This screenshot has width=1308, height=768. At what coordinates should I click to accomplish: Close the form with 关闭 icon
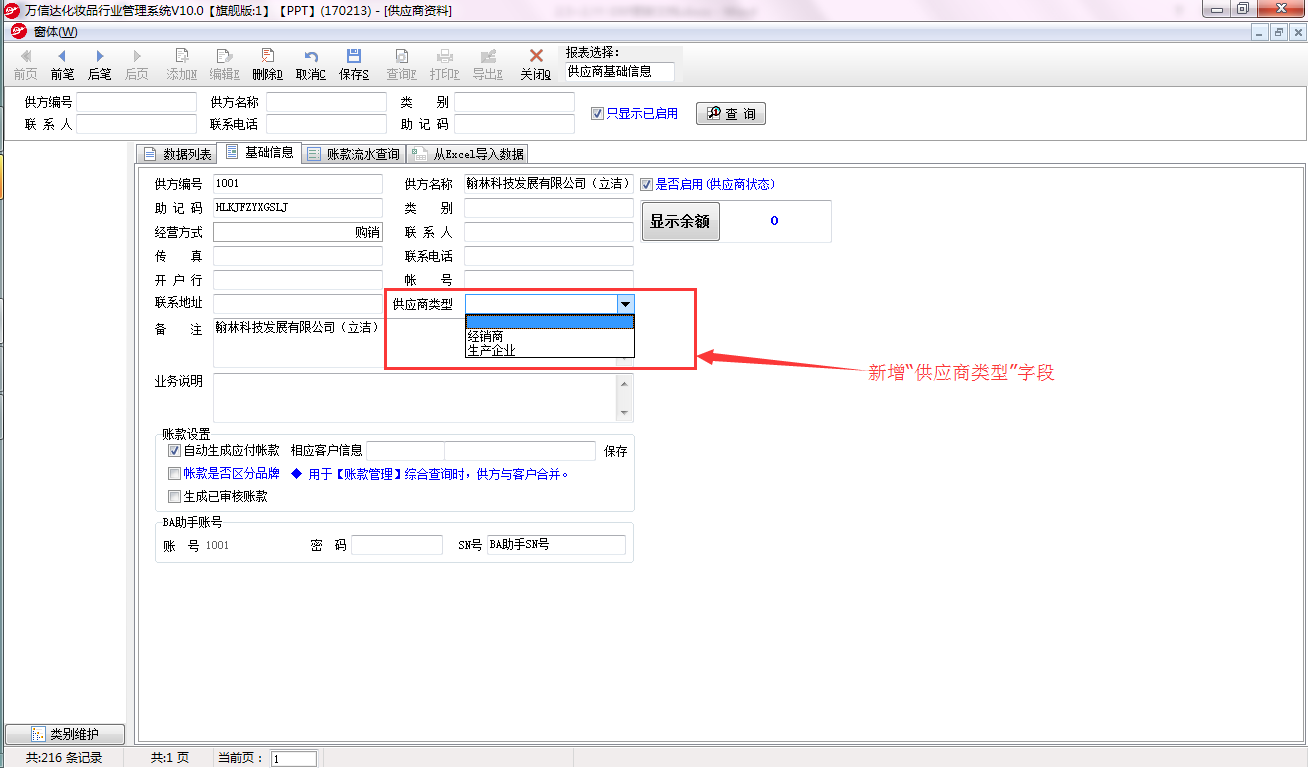(536, 64)
